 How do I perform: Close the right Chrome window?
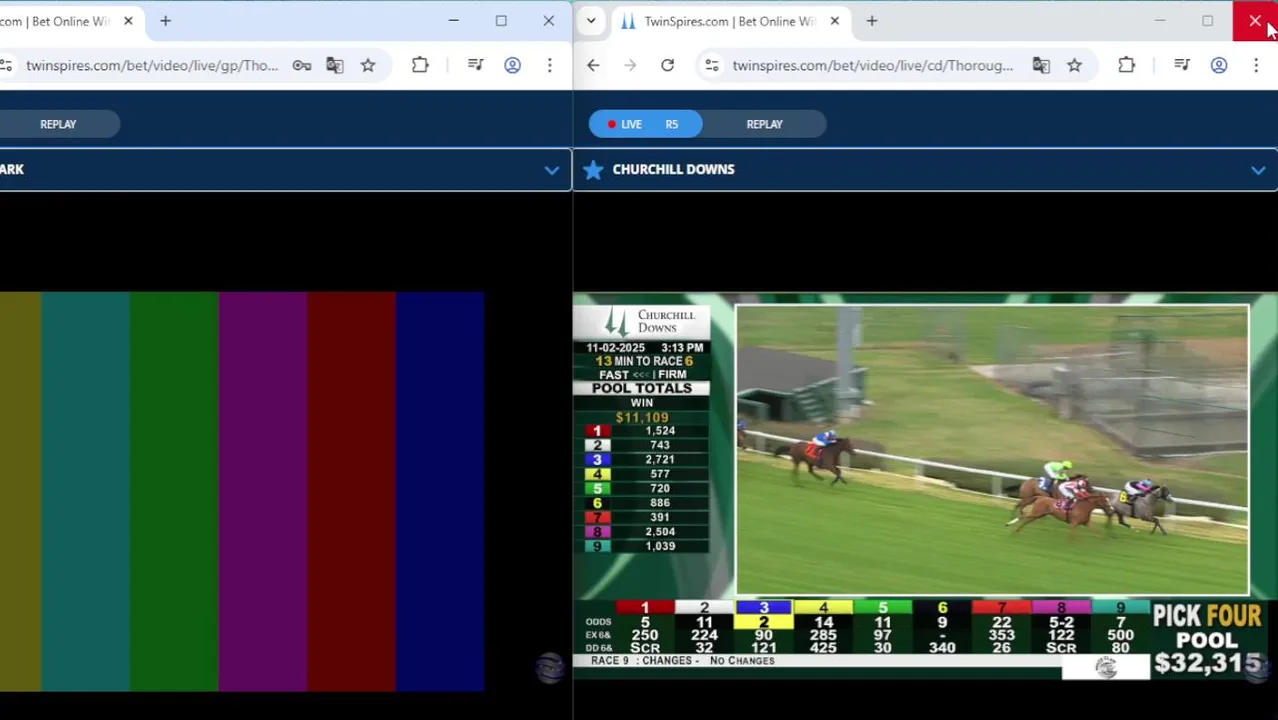point(1255,21)
